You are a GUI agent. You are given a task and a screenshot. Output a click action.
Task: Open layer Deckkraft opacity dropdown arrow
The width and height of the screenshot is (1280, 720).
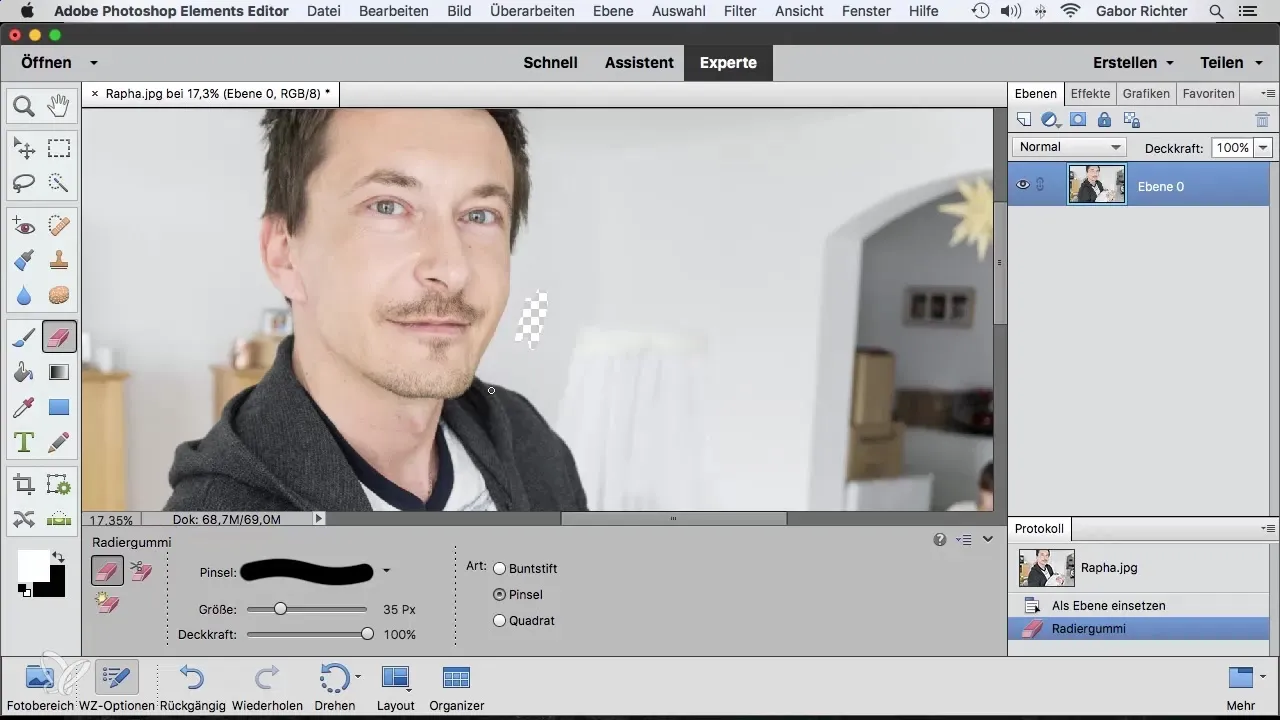pyautogui.click(x=1263, y=147)
